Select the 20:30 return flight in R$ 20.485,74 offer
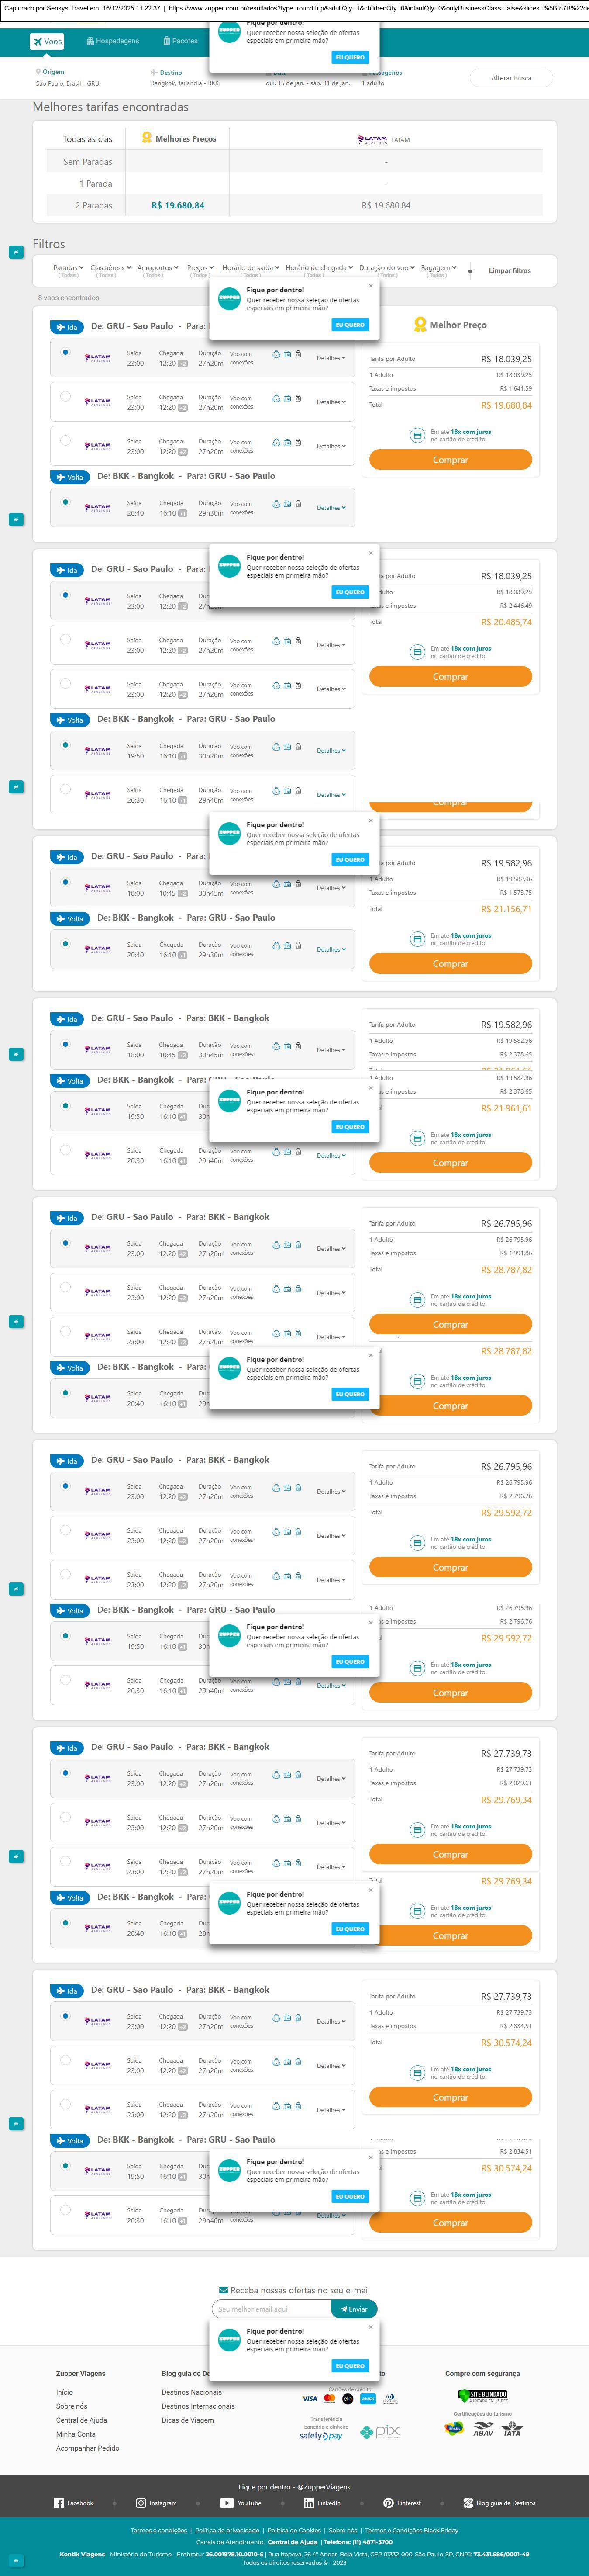Viewport: 589px width, 2576px height. [65, 790]
